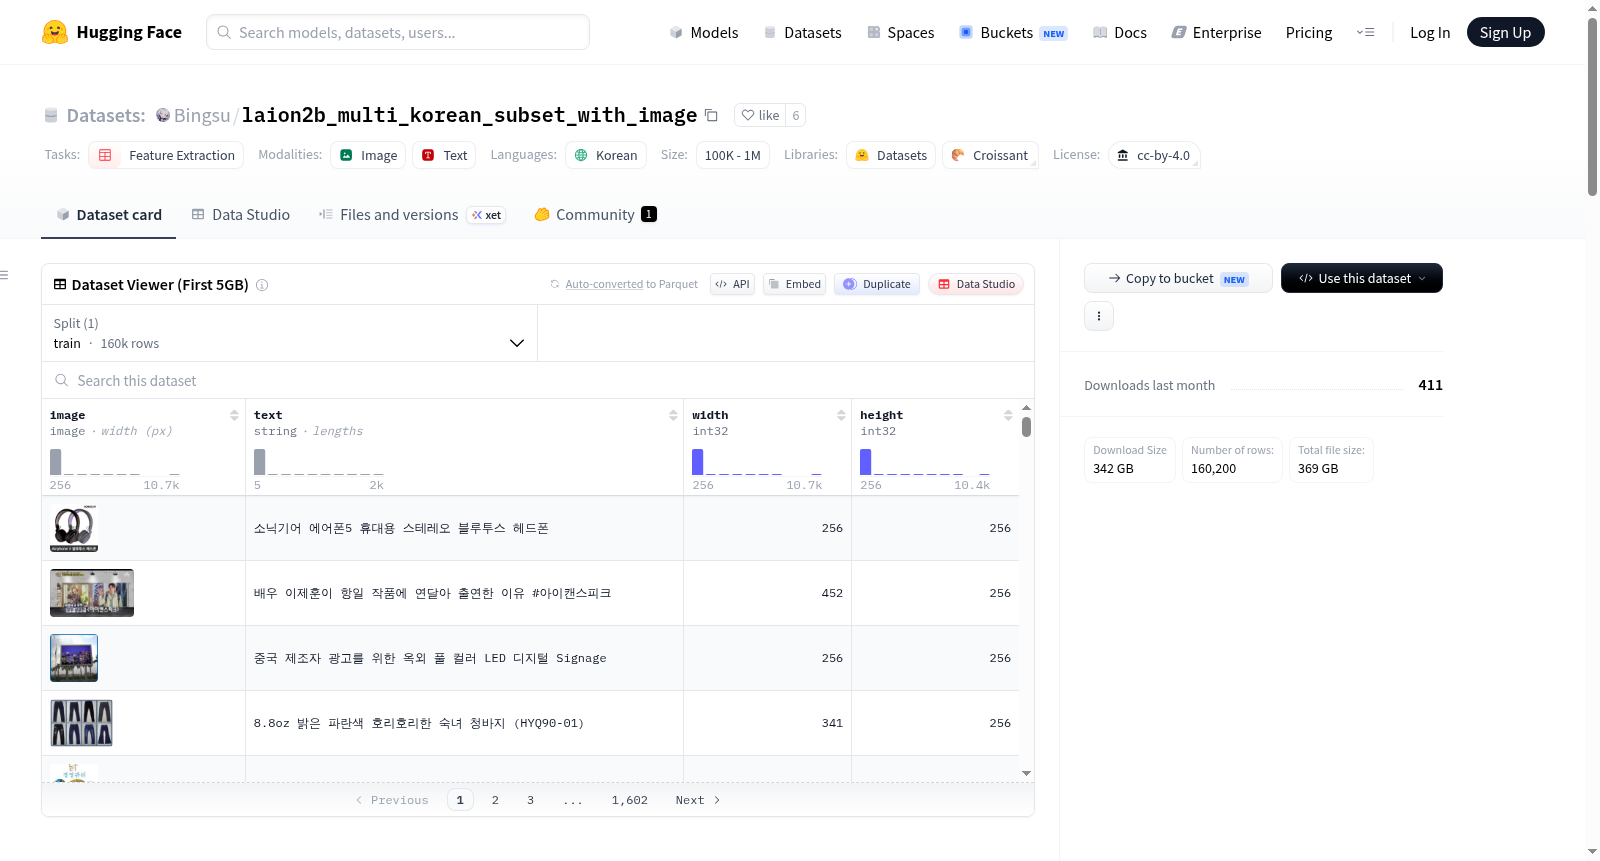Click the Croissant library tag
The image size is (1600, 861).
(990, 155)
